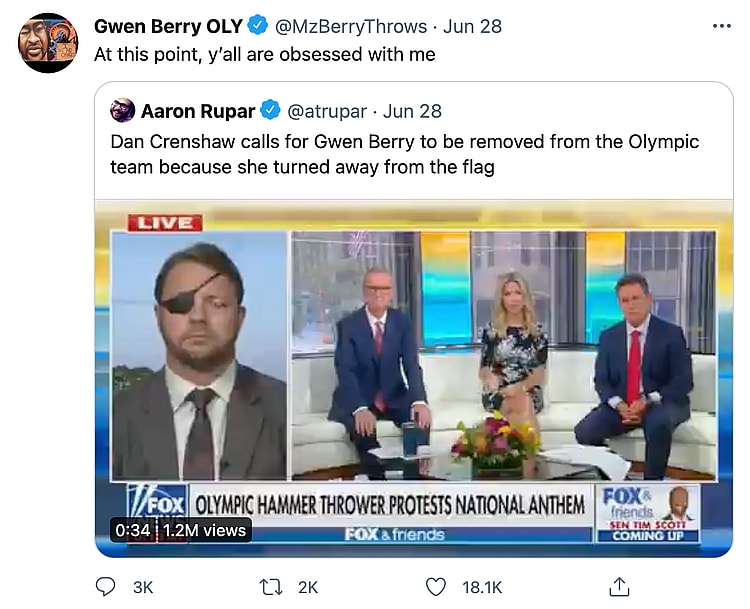Click the share upload icon
The height and width of the screenshot is (609, 750).
[x=619, y=586]
